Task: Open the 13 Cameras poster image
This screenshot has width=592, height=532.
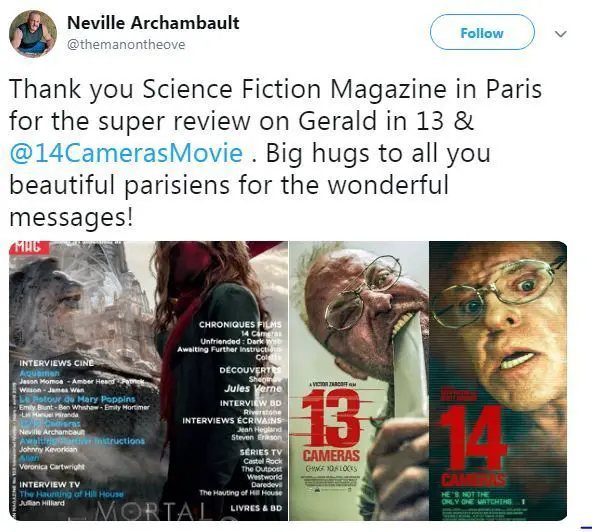Action: point(359,381)
